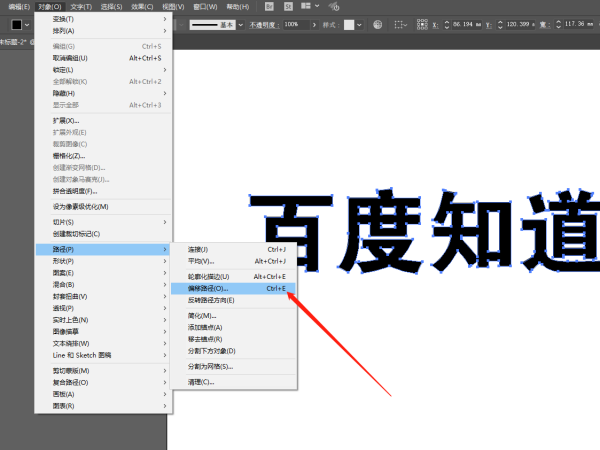Open the 帮助(H) menu
The height and width of the screenshot is (450, 600).
click(x=238, y=7)
